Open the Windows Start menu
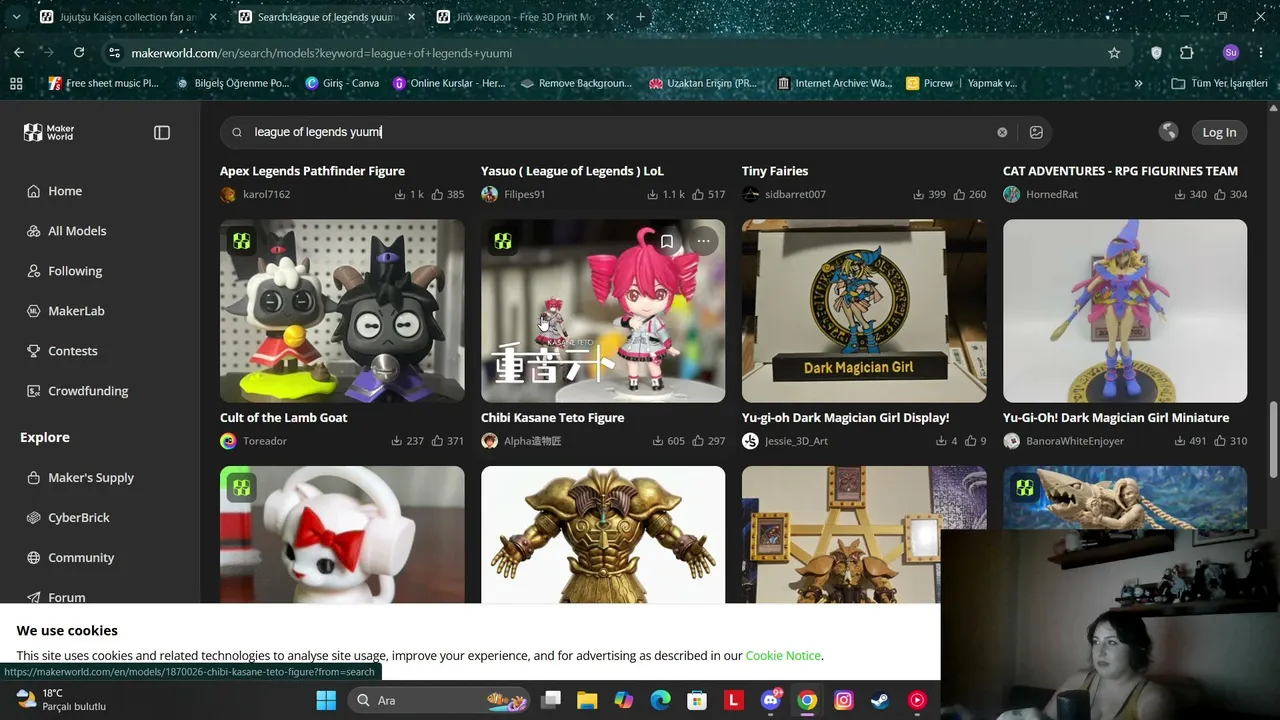The height and width of the screenshot is (720, 1280). [x=326, y=700]
